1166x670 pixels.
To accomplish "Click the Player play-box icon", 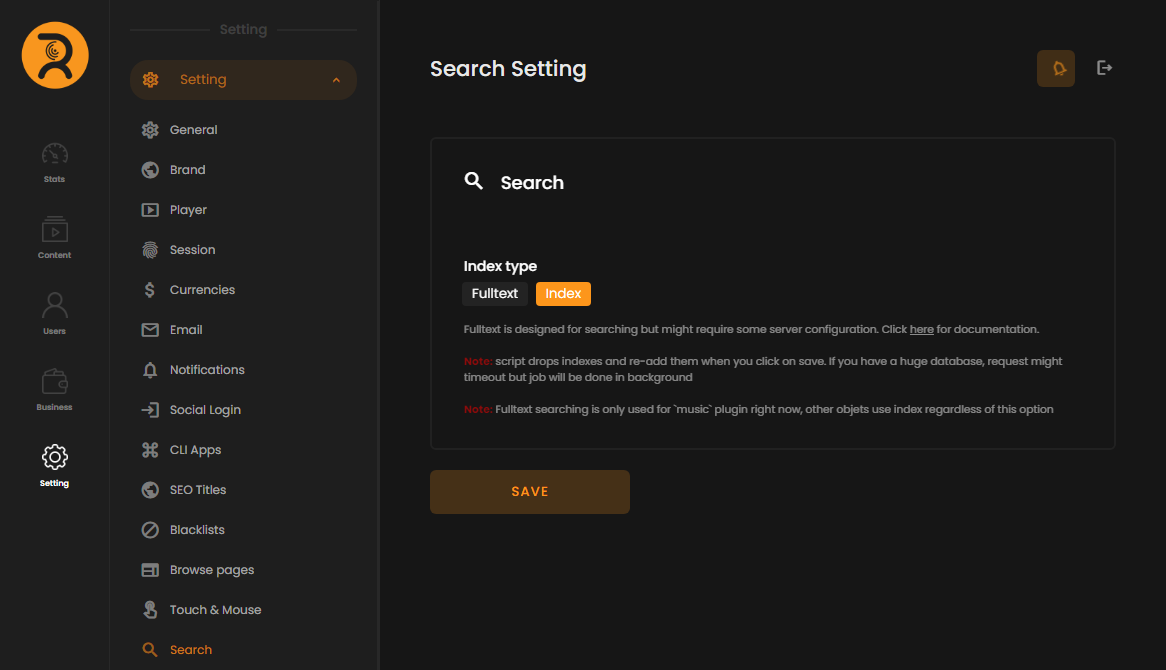I will pos(150,210).
